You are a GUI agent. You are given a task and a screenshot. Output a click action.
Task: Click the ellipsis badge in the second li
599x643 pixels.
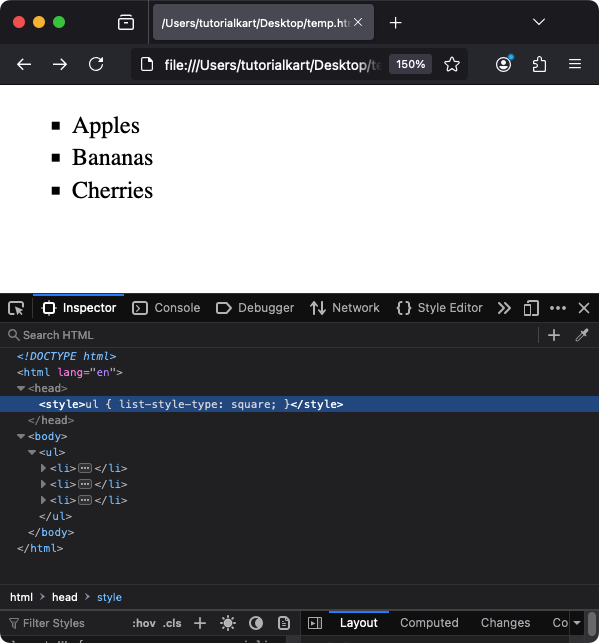point(85,484)
